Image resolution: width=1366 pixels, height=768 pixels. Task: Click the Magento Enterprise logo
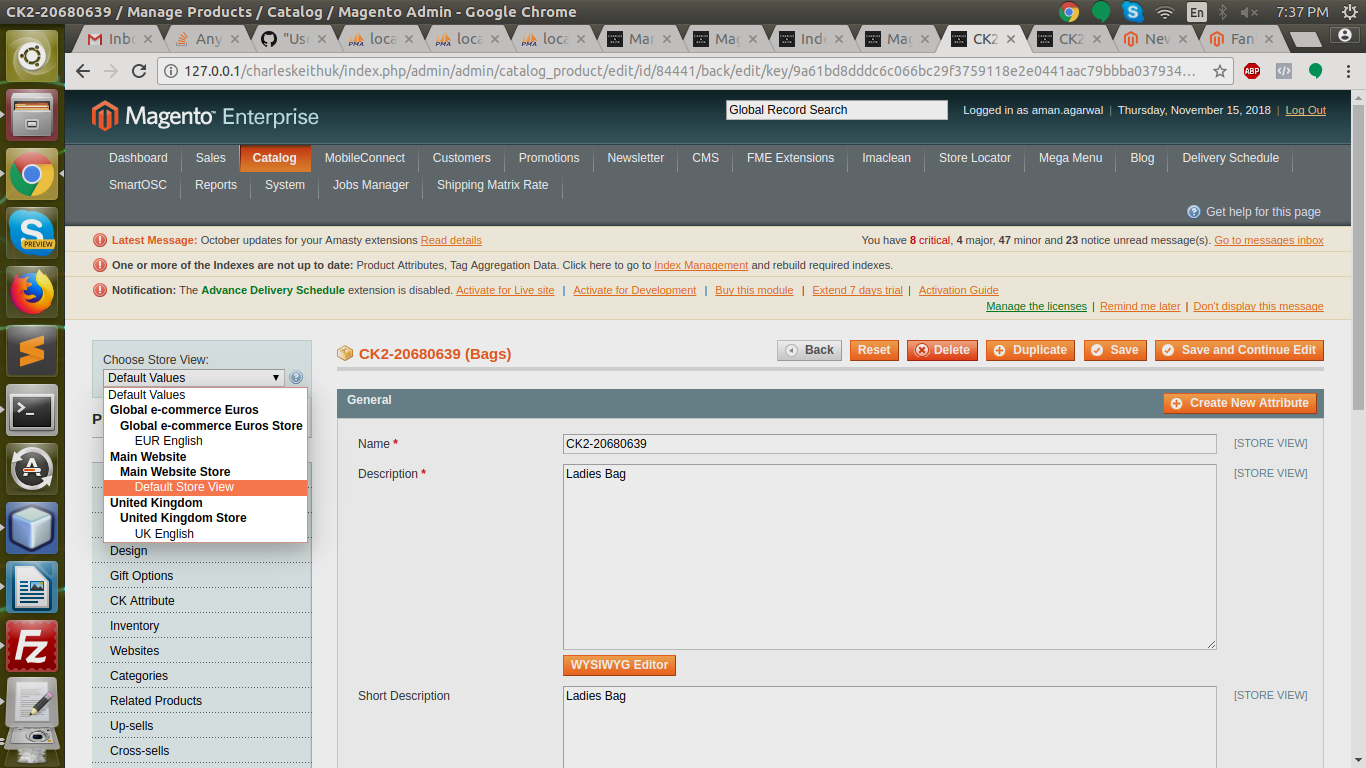[x=198, y=117]
